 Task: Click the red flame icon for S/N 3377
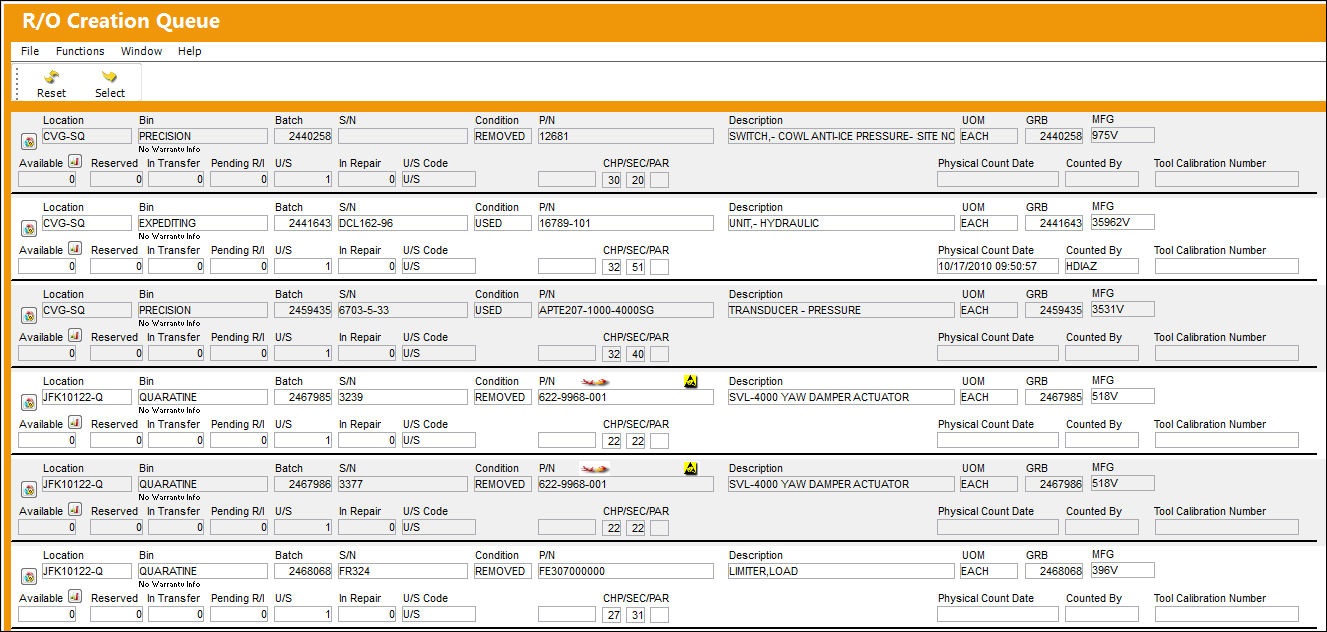(595, 468)
